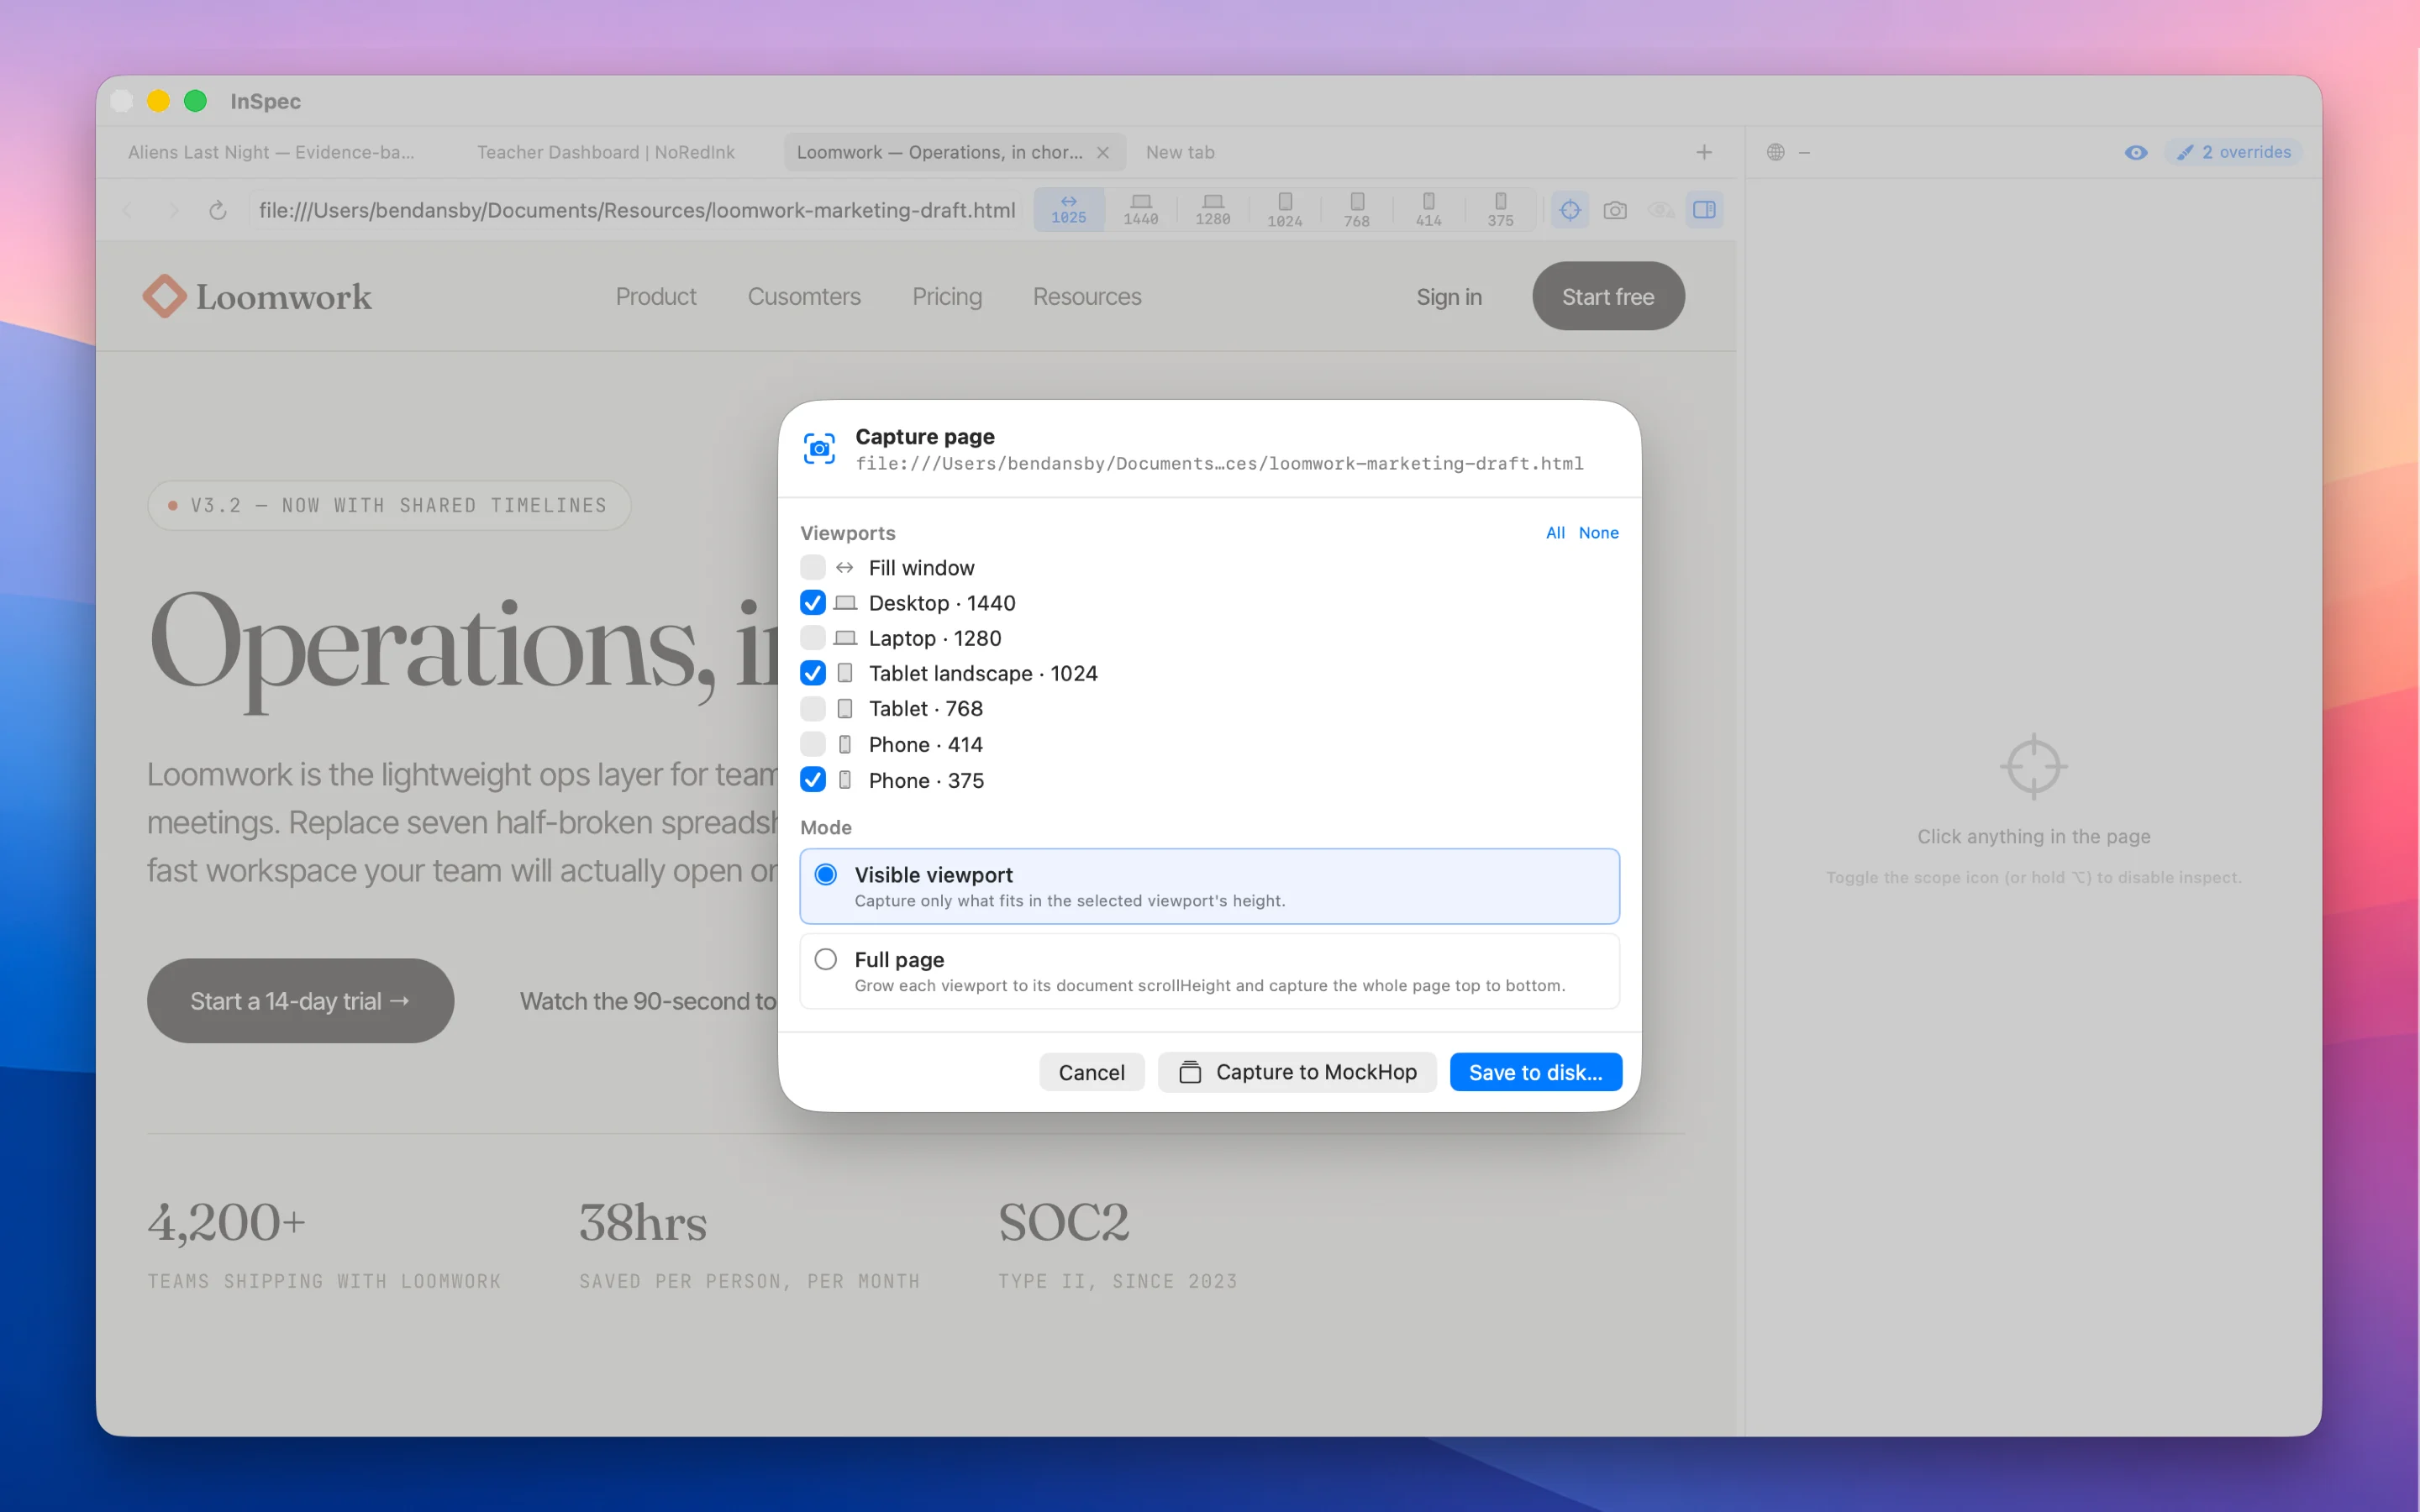
Task: Open Resources in page navigation
Action: pyautogui.click(x=1087, y=297)
